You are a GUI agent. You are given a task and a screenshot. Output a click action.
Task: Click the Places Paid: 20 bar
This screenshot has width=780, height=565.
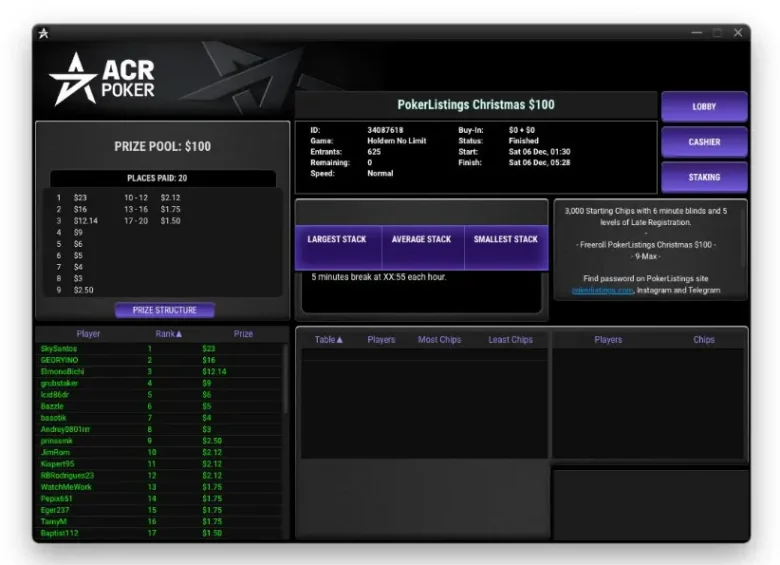[x=163, y=178]
